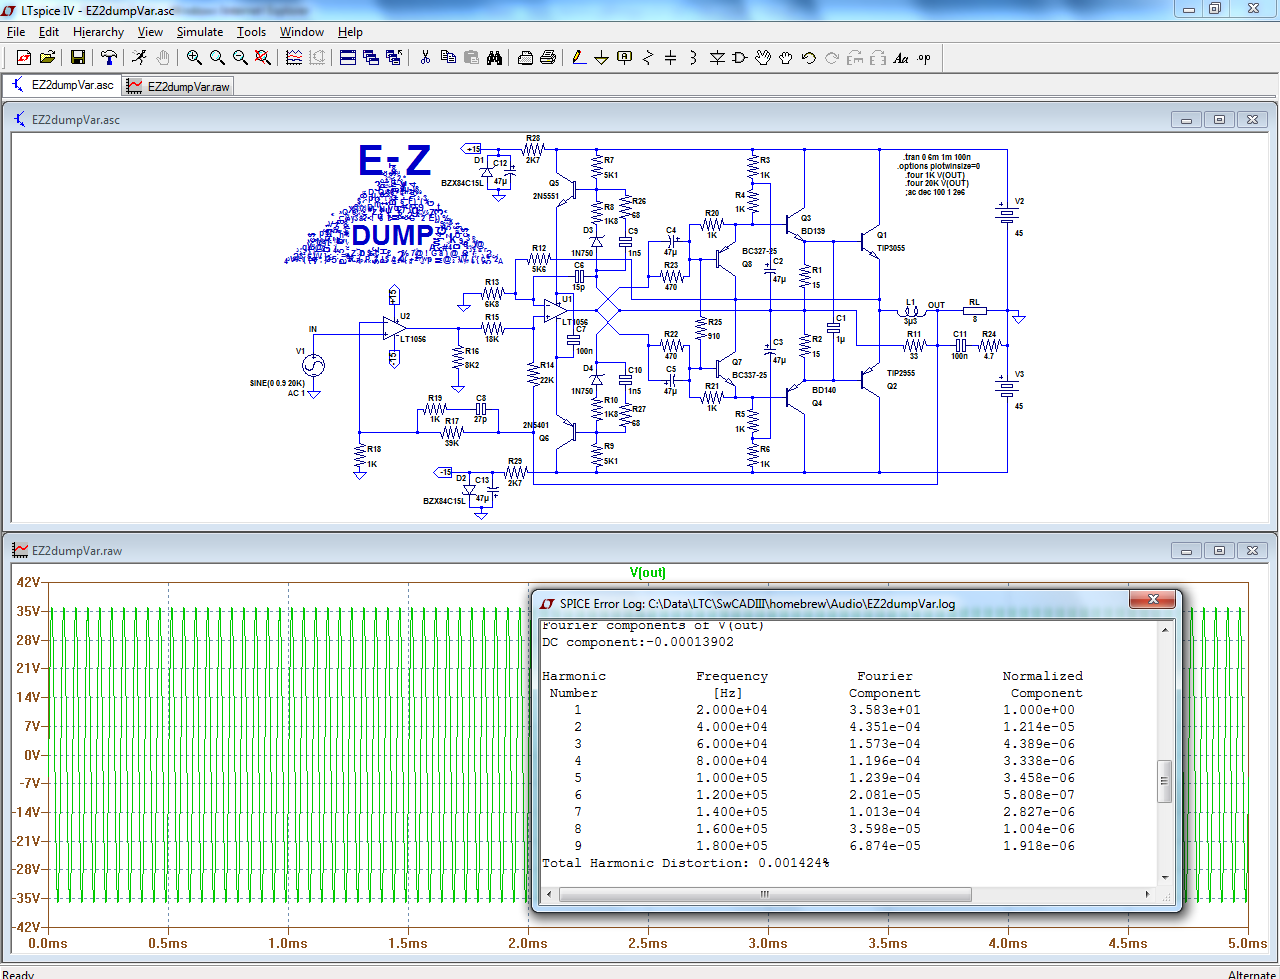Select the Draw Wire pencil tool
Image resolution: width=1280 pixels, height=979 pixels.
pyautogui.click(x=579, y=58)
